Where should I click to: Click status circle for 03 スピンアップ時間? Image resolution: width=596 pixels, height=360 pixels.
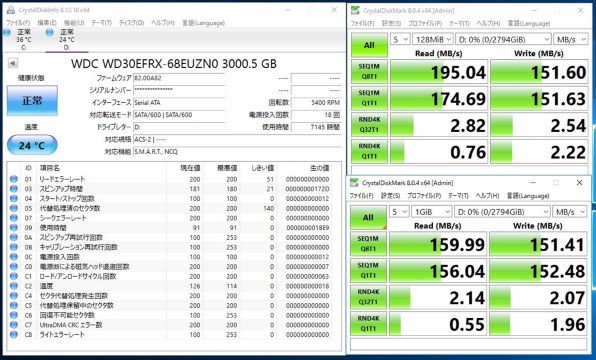coord(14,189)
